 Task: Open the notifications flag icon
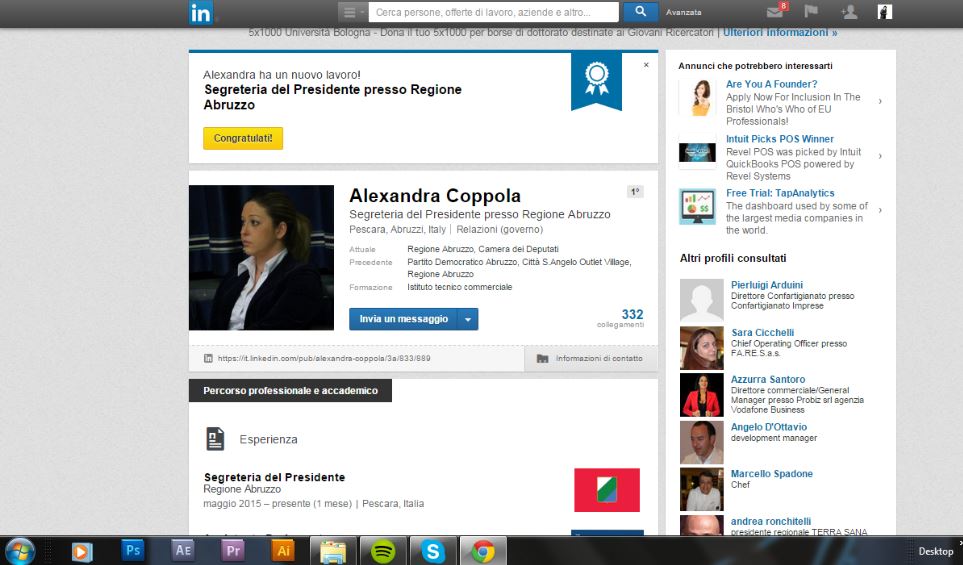pos(811,12)
